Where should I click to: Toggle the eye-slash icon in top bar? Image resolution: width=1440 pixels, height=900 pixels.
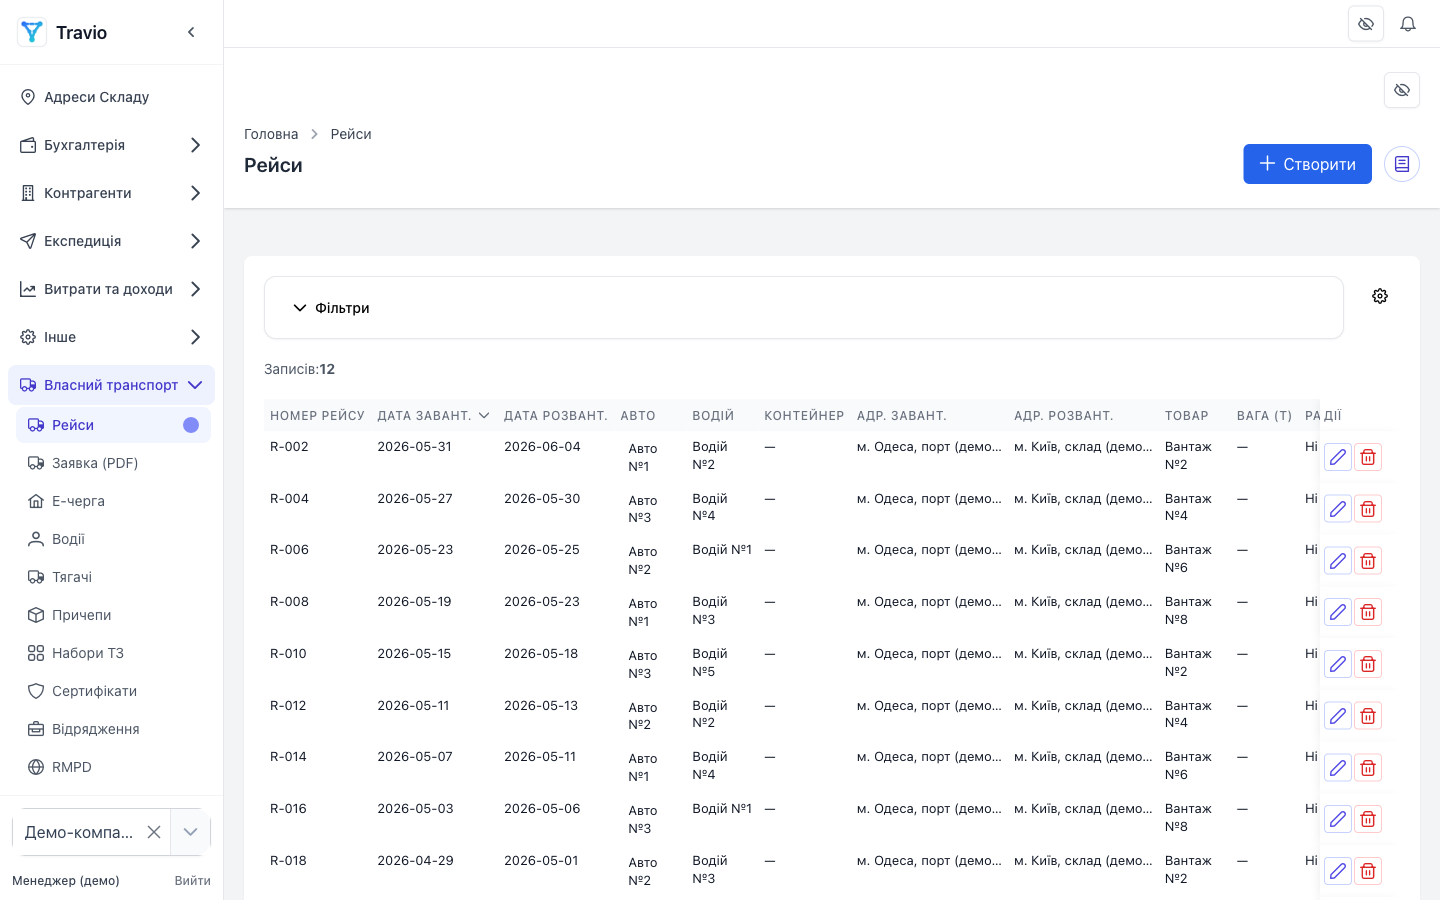click(1366, 24)
